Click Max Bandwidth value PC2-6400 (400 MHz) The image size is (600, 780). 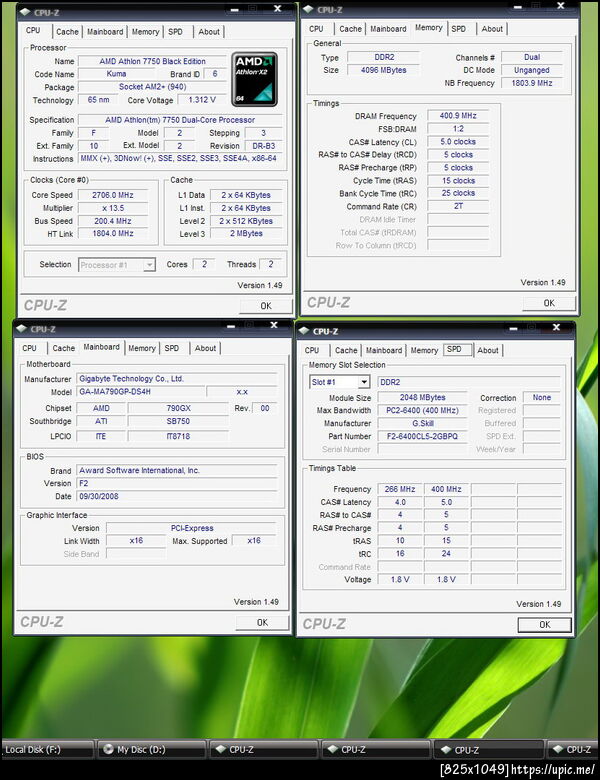(x=422, y=410)
